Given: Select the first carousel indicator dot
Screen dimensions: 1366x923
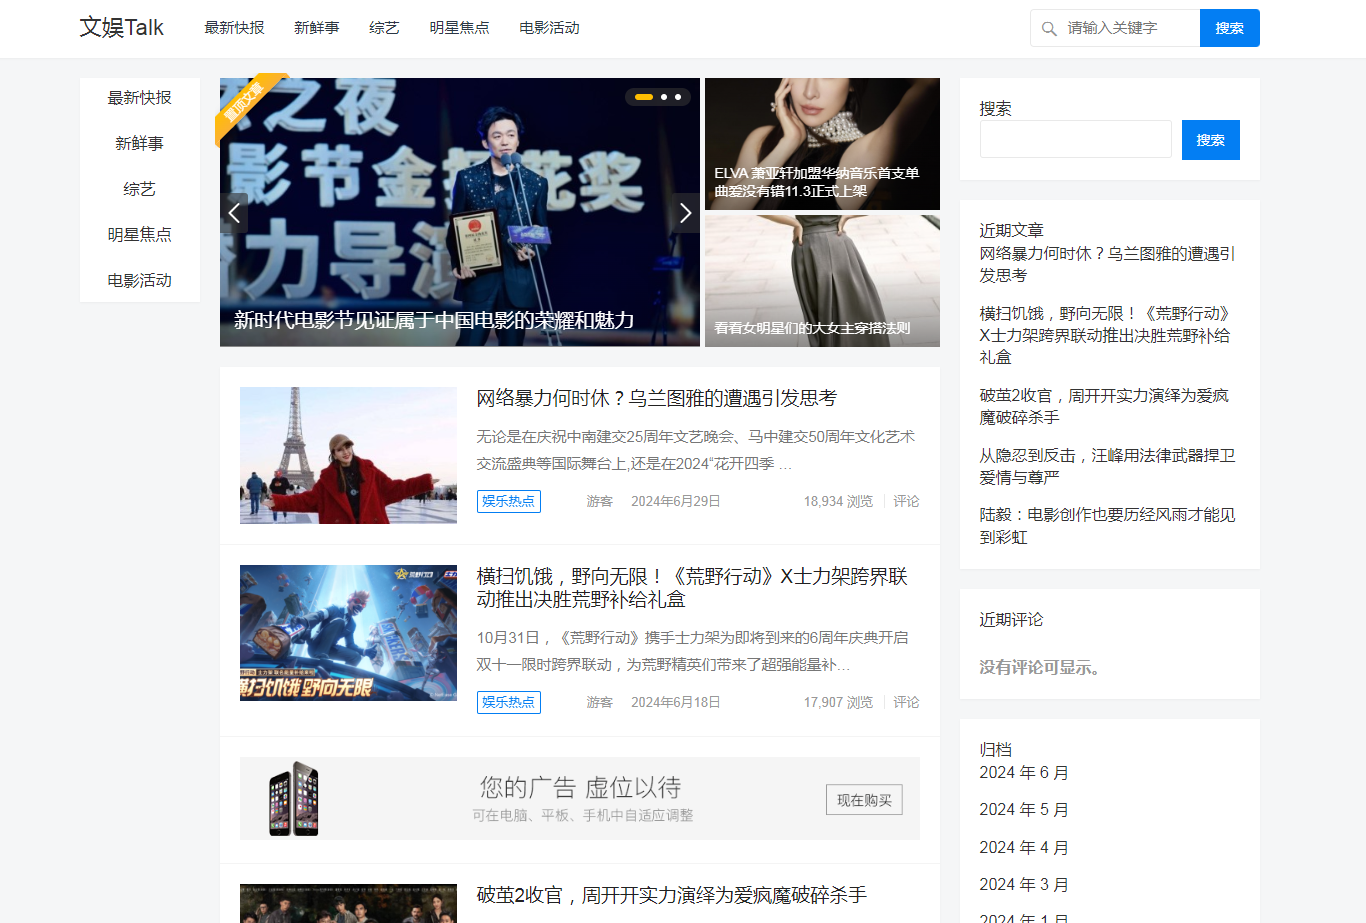Looking at the screenshot, I should pos(644,97).
